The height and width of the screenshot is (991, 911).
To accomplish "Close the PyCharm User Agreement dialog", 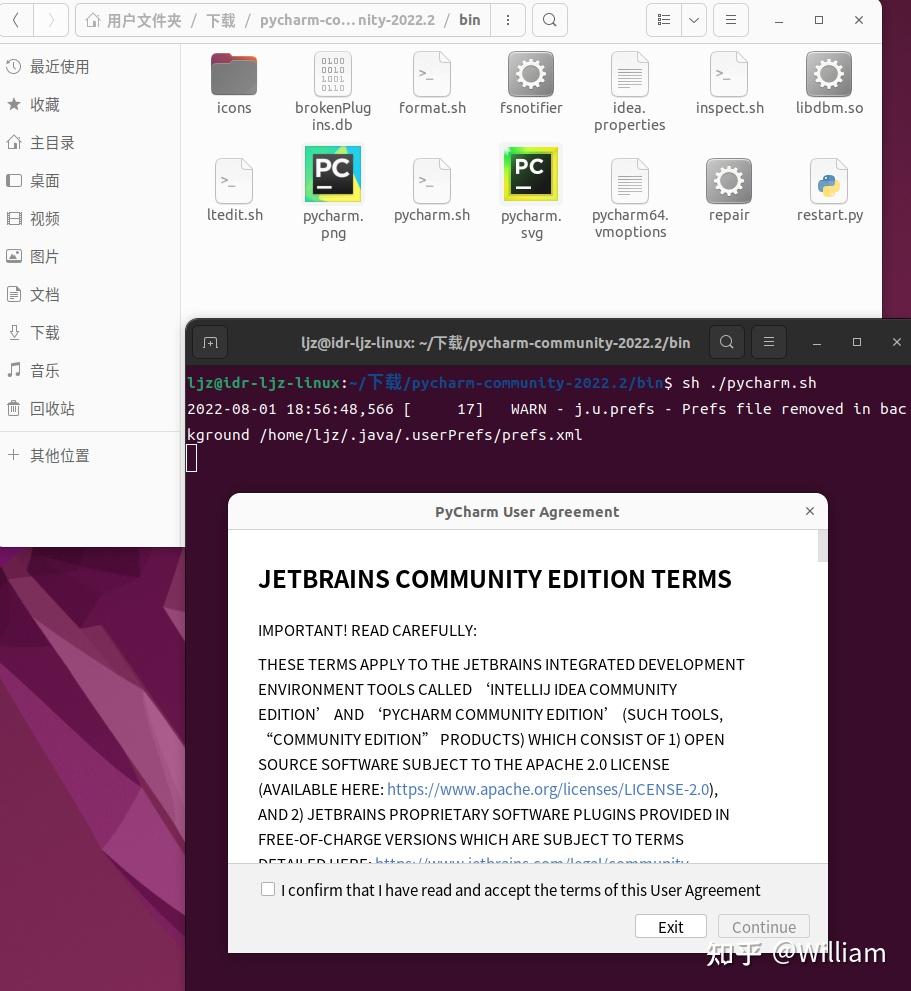I will (810, 511).
